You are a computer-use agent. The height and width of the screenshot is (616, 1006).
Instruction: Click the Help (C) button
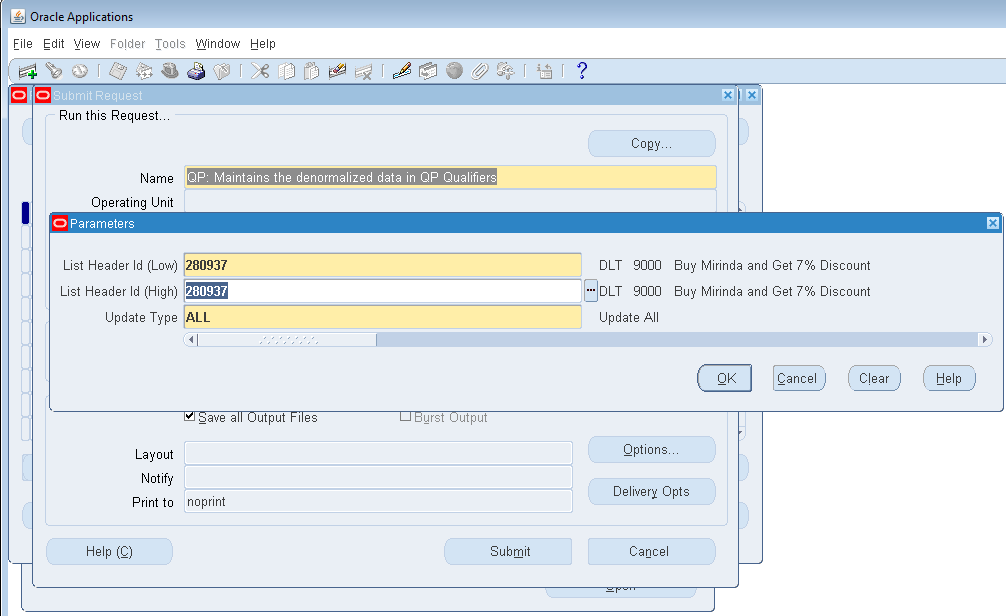coord(109,551)
